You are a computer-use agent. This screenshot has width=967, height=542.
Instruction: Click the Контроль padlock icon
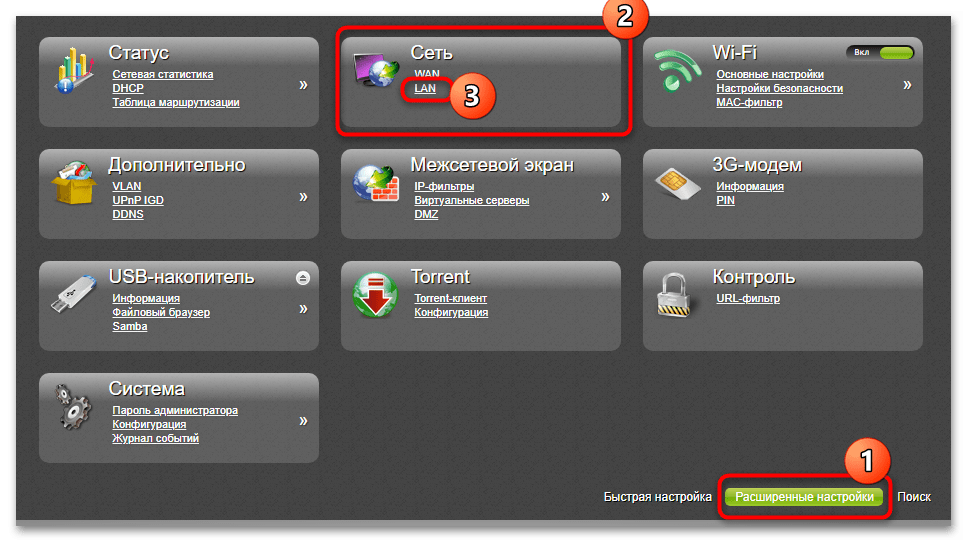point(673,295)
